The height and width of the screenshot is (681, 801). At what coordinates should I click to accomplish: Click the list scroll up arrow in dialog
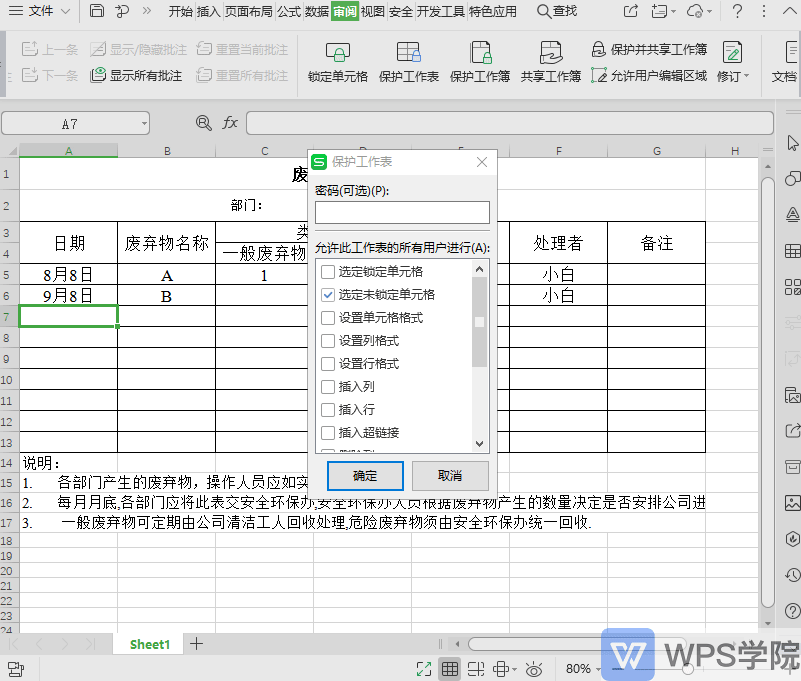tap(479, 269)
